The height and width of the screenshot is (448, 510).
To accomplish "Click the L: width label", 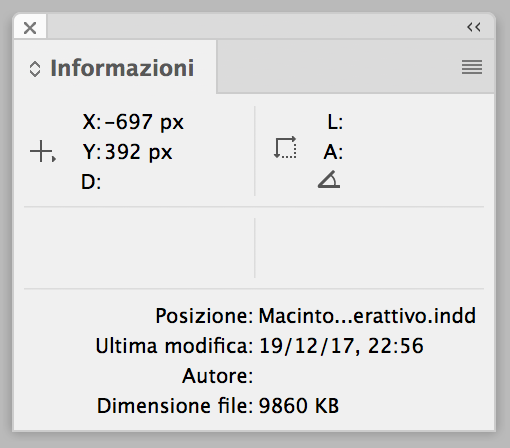I will 335,122.
